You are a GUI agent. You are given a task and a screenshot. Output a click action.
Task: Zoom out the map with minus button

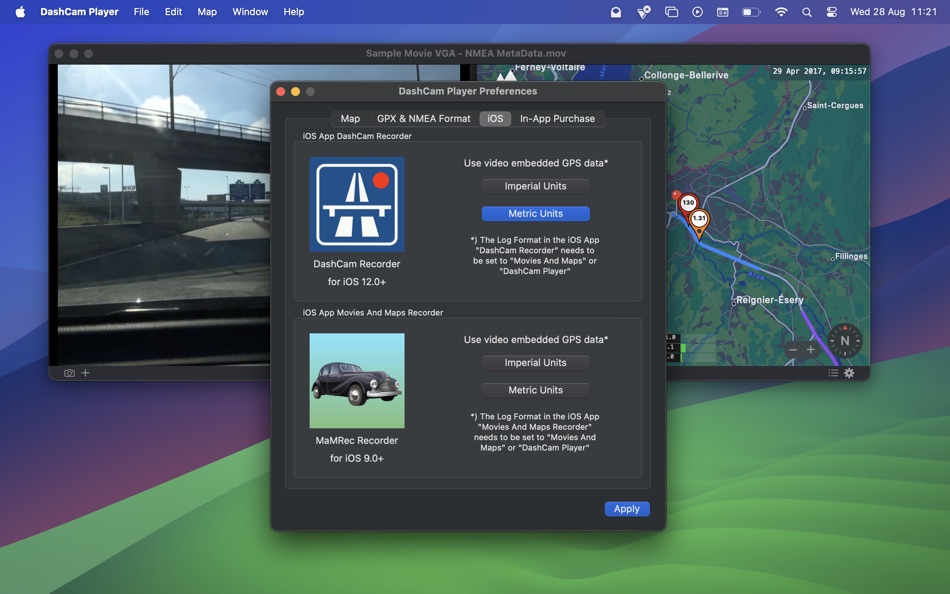click(x=792, y=350)
